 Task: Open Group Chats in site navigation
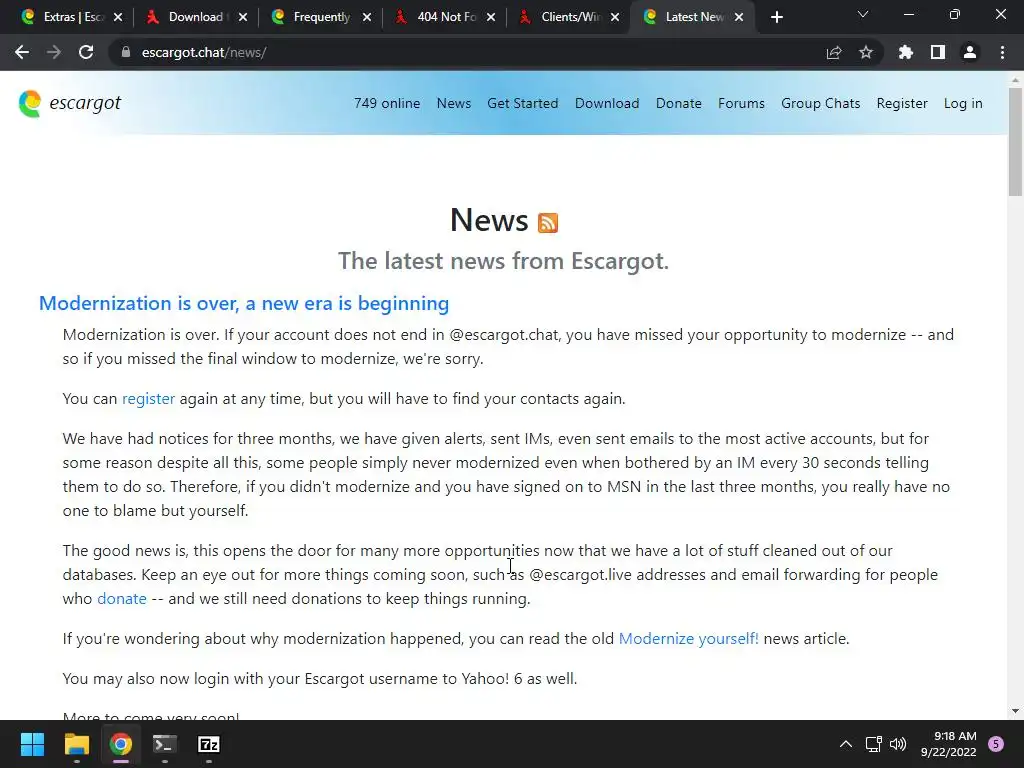(820, 103)
